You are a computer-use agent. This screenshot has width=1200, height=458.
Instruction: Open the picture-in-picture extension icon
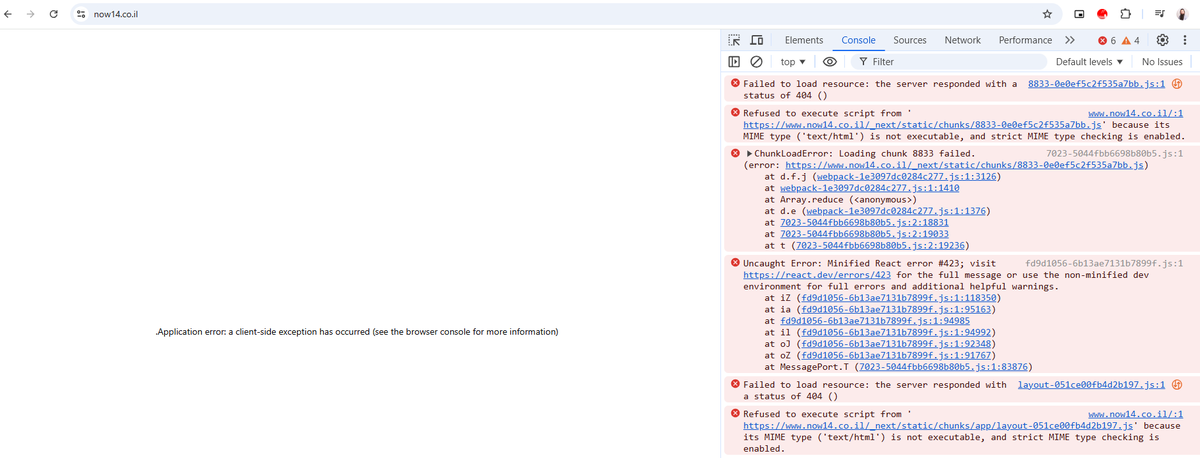[1080, 14]
